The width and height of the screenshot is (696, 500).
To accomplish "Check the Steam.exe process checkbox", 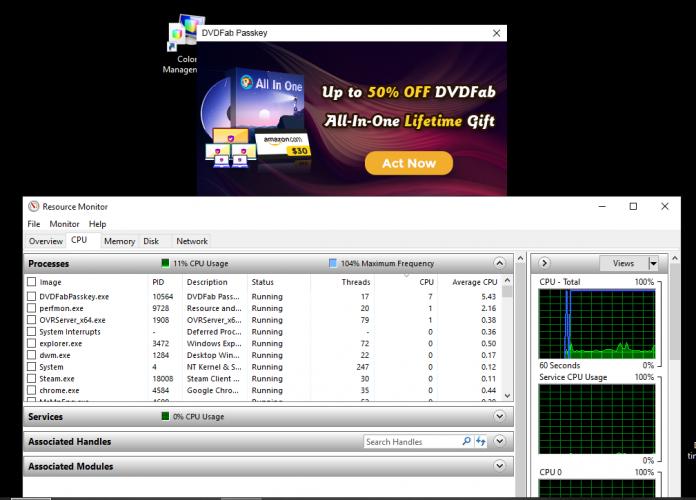I will click(32, 379).
